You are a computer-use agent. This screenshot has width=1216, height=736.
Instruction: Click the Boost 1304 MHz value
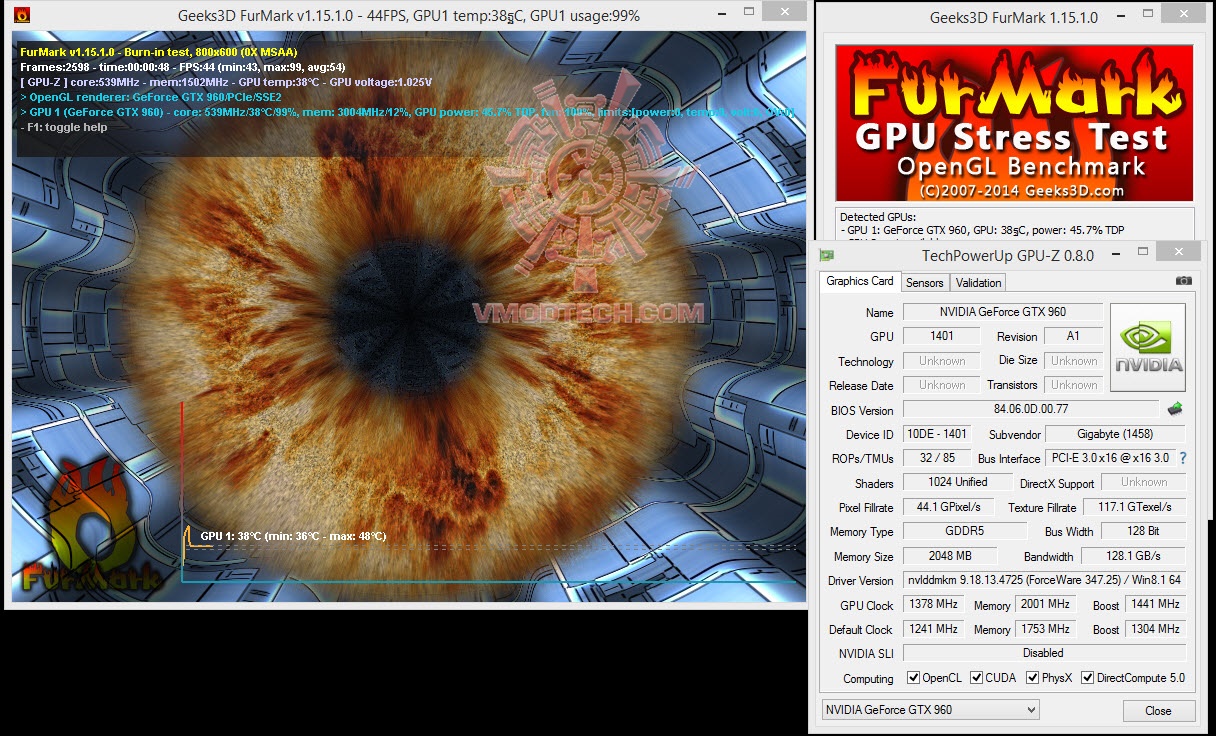pyautogui.click(x=1156, y=629)
